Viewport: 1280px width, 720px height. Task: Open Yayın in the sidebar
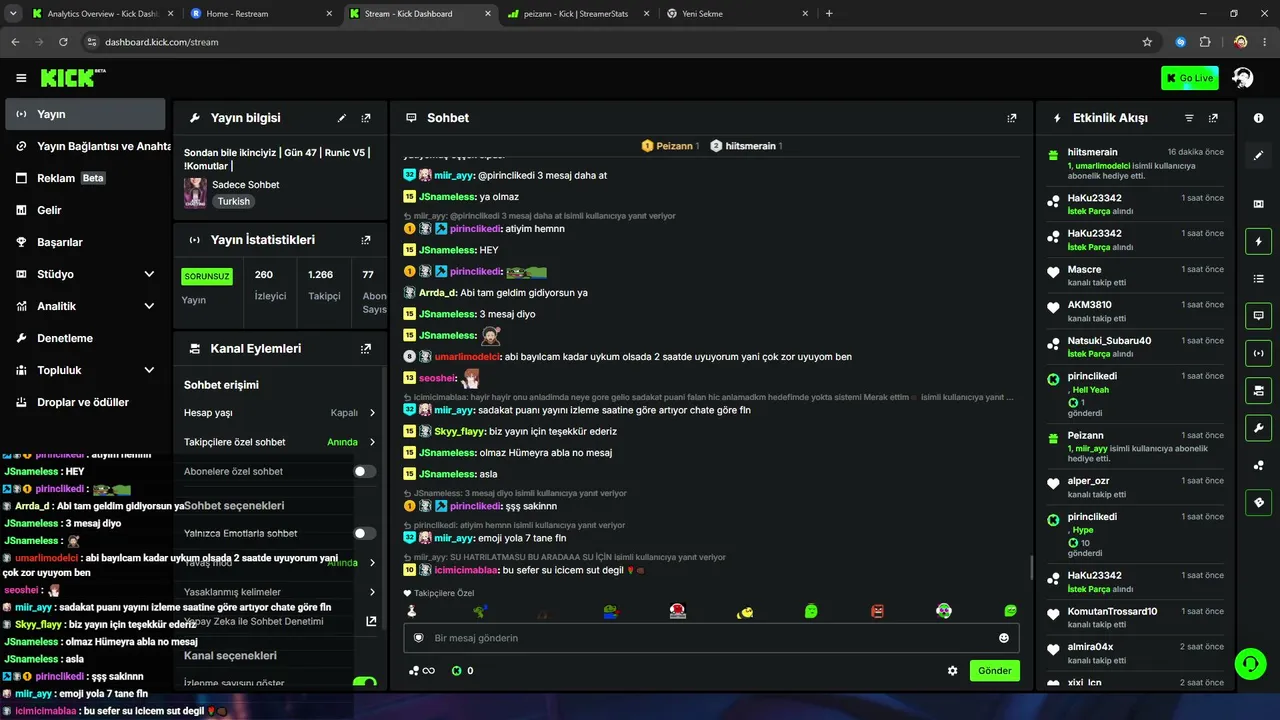coord(85,114)
